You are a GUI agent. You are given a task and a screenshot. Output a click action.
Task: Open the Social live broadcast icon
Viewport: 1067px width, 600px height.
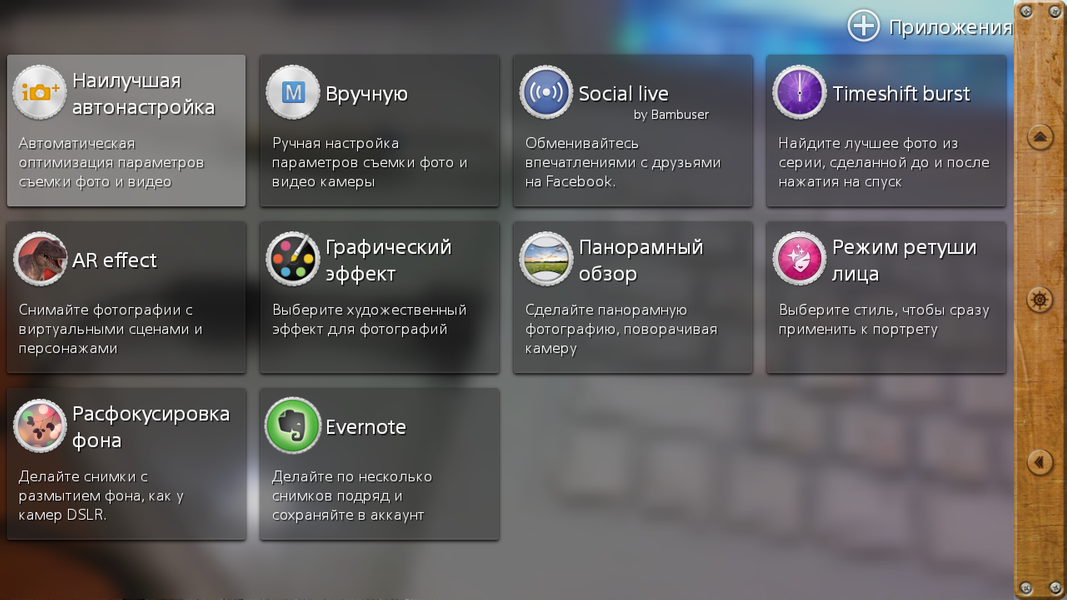(x=546, y=93)
